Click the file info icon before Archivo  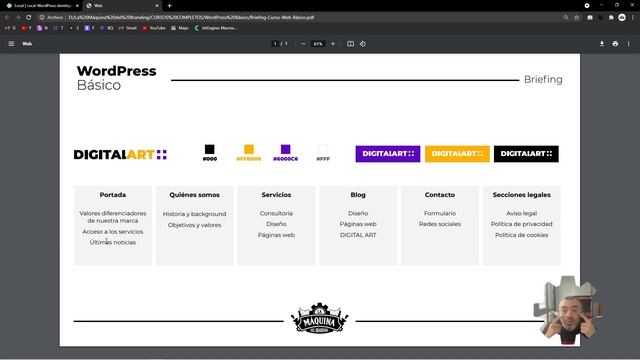click(42, 18)
